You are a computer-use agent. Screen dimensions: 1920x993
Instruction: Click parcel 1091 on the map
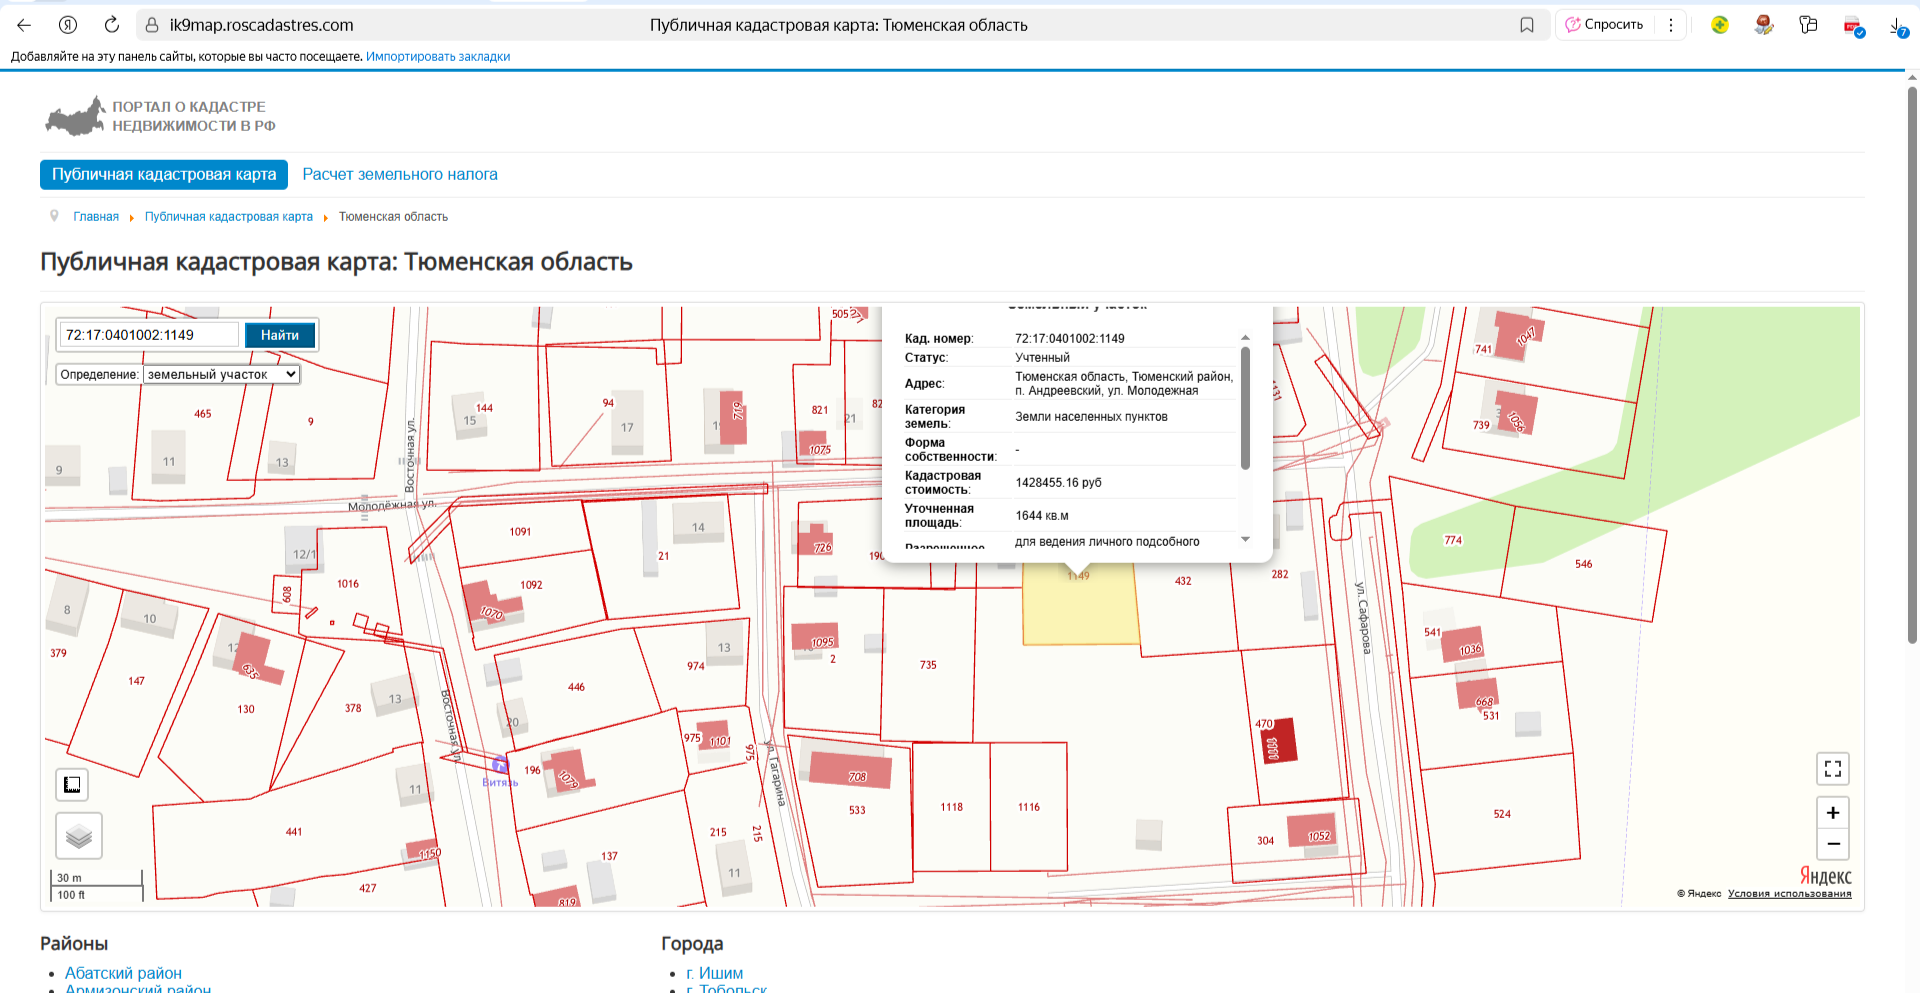pyautogui.click(x=520, y=532)
